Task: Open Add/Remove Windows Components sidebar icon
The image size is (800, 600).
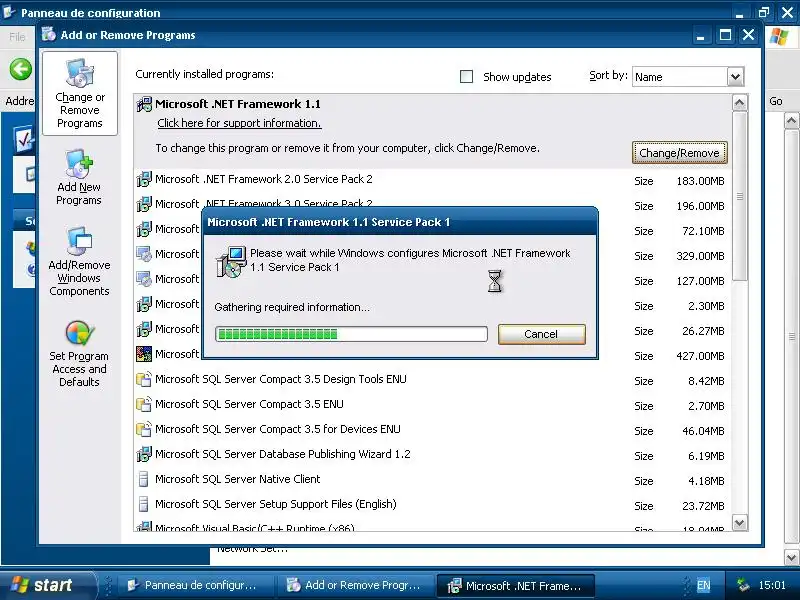Action: (79, 261)
